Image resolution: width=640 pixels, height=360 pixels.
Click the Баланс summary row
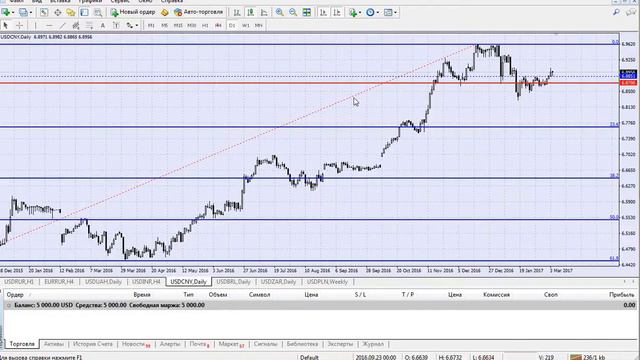(320, 305)
